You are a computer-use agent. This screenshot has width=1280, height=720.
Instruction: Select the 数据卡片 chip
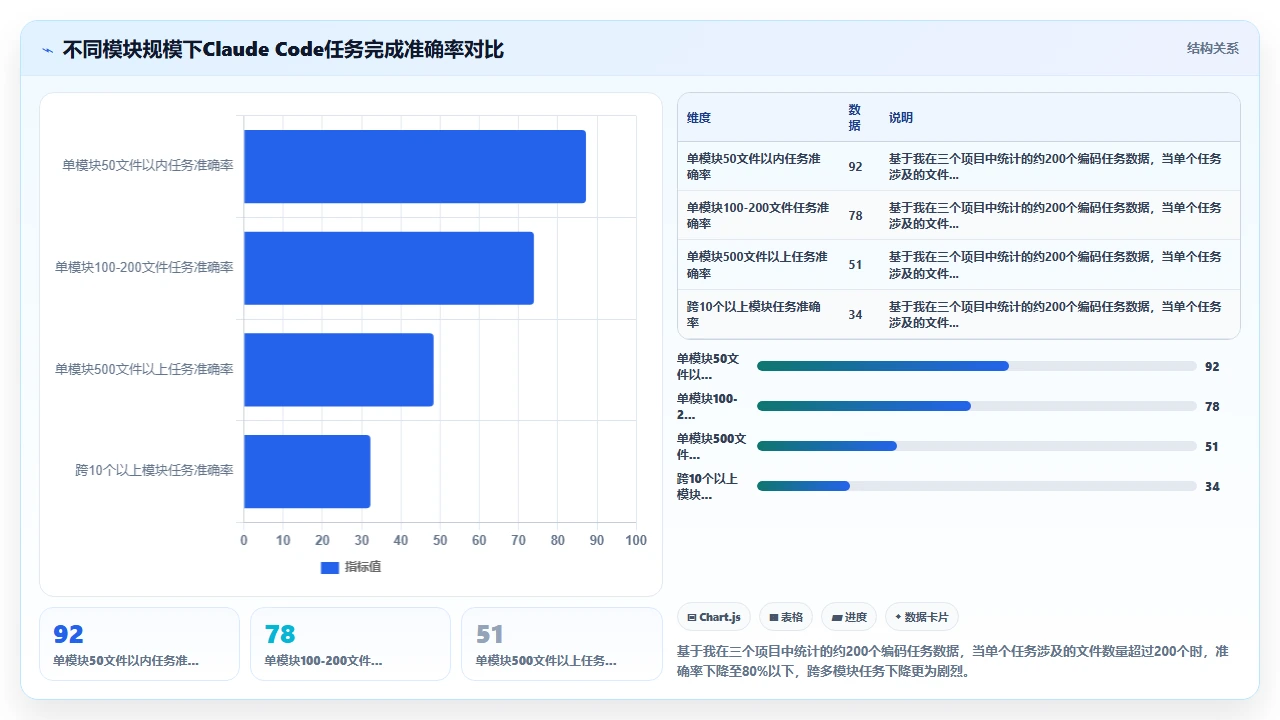coord(922,617)
